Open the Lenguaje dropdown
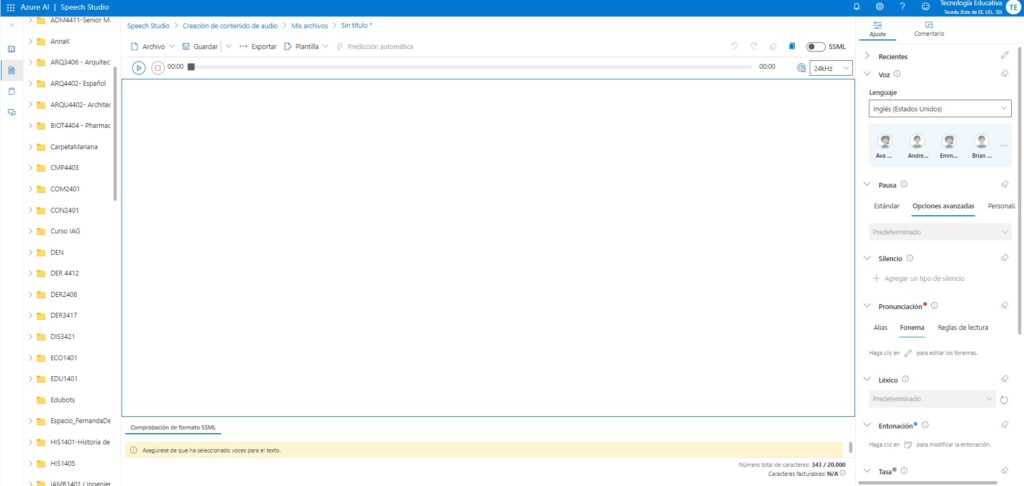Image resolution: width=1024 pixels, height=486 pixels. point(939,108)
